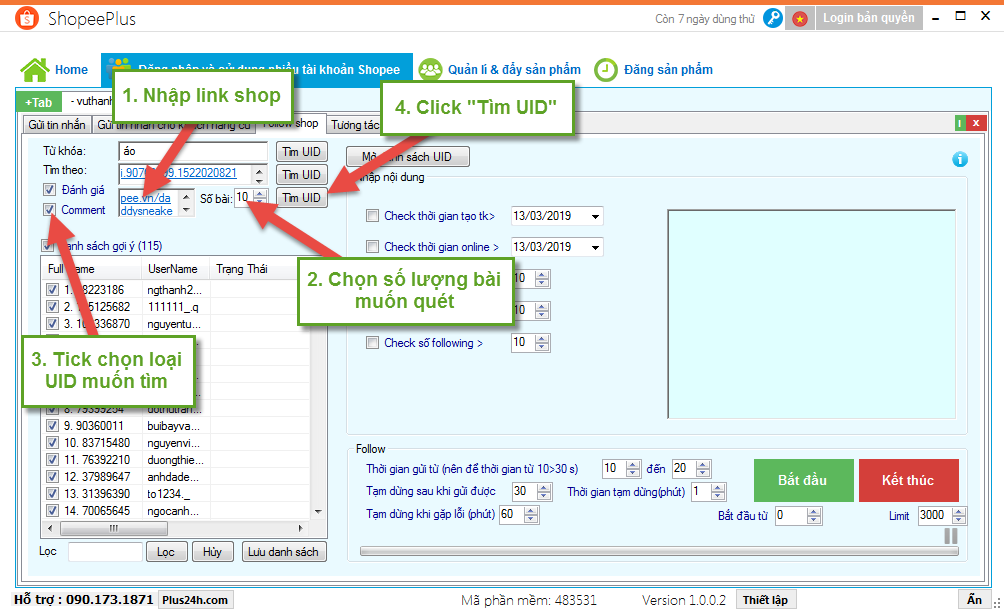Click the Quản lí & đẩy sản phẩm icon
Image resolution: width=1004 pixels, height=612 pixels.
[x=430, y=69]
